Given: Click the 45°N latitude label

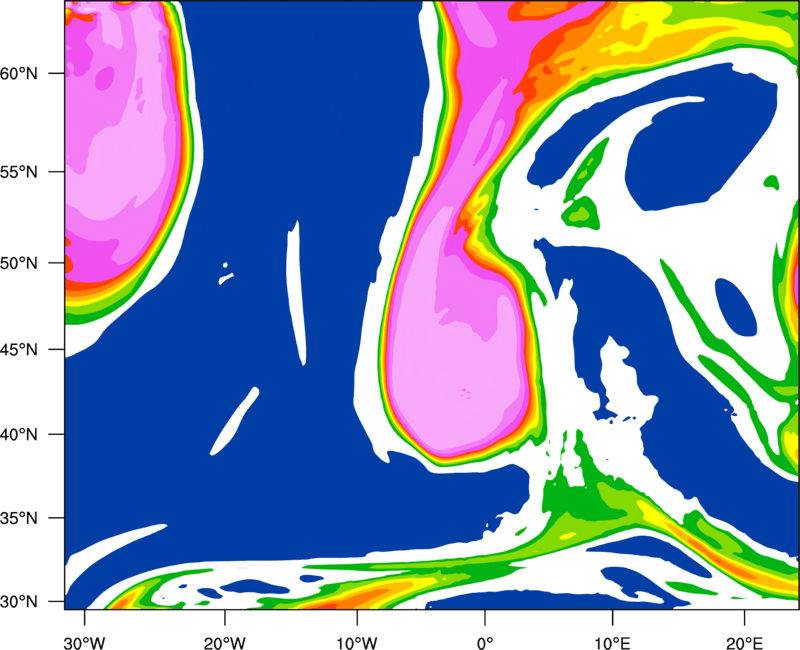Looking at the screenshot, I should tap(19, 349).
